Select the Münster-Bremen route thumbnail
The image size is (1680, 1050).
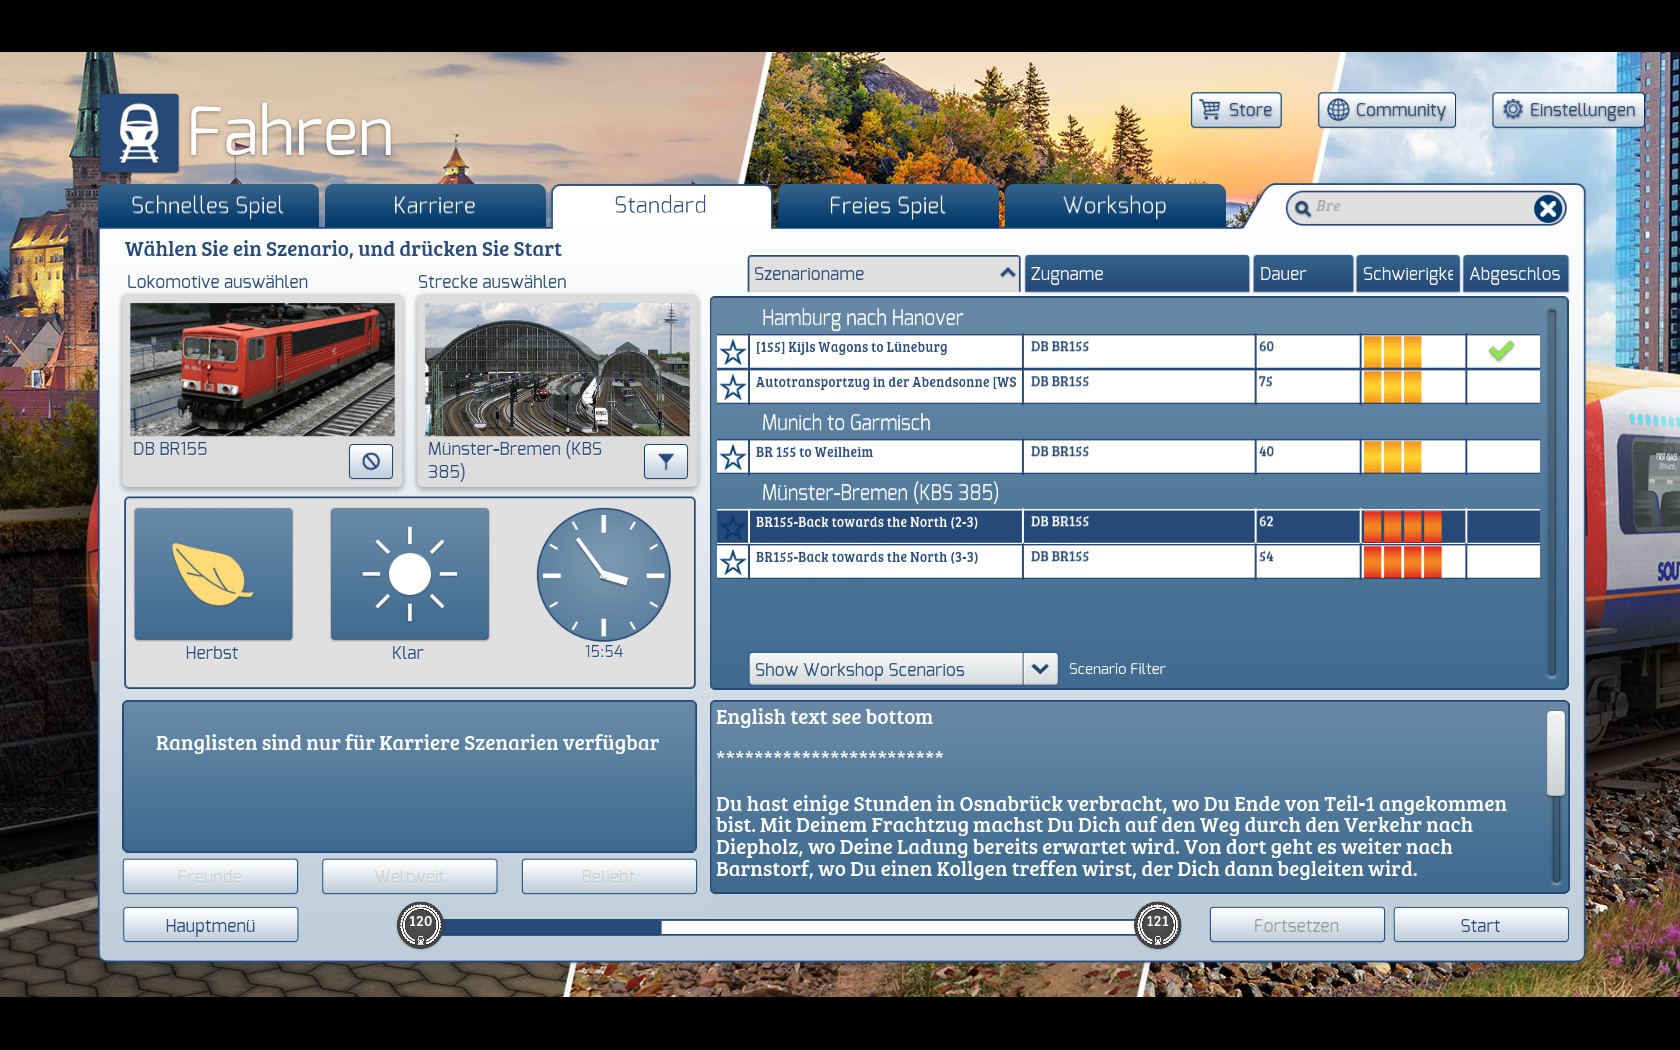(557, 369)
